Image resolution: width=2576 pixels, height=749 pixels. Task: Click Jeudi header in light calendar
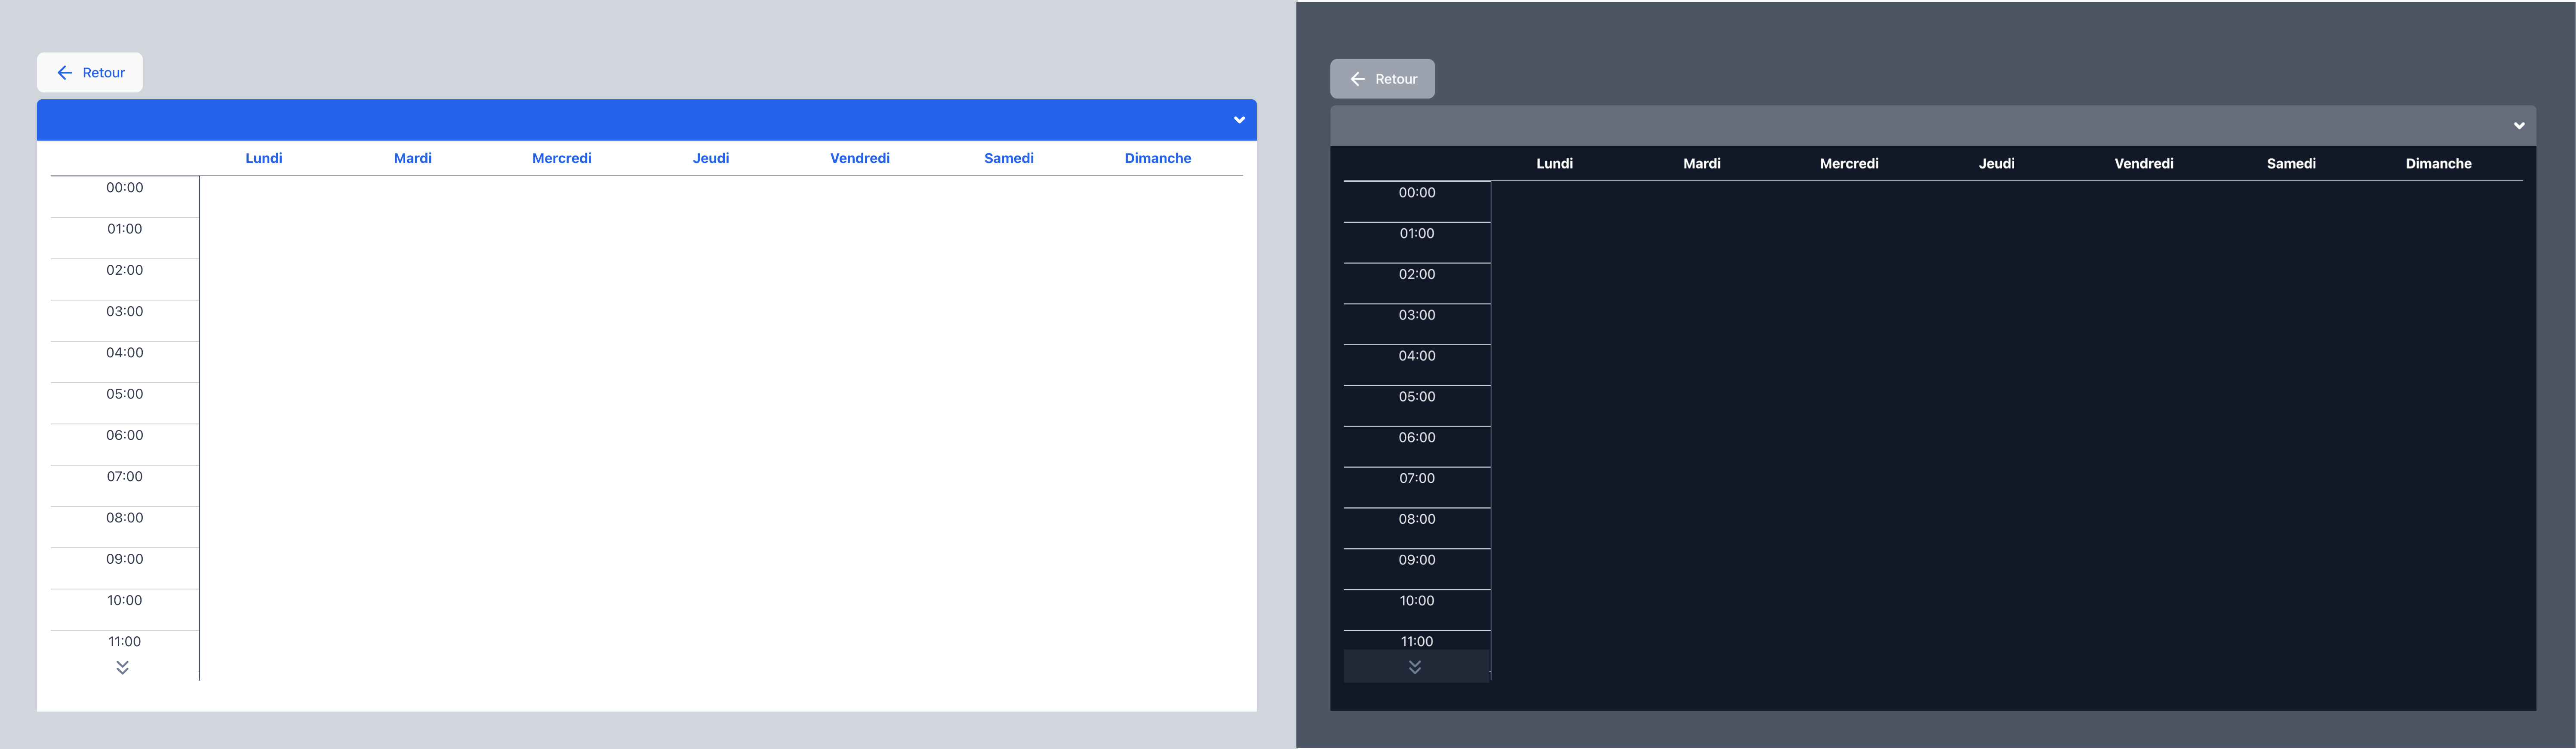point(711,158)
